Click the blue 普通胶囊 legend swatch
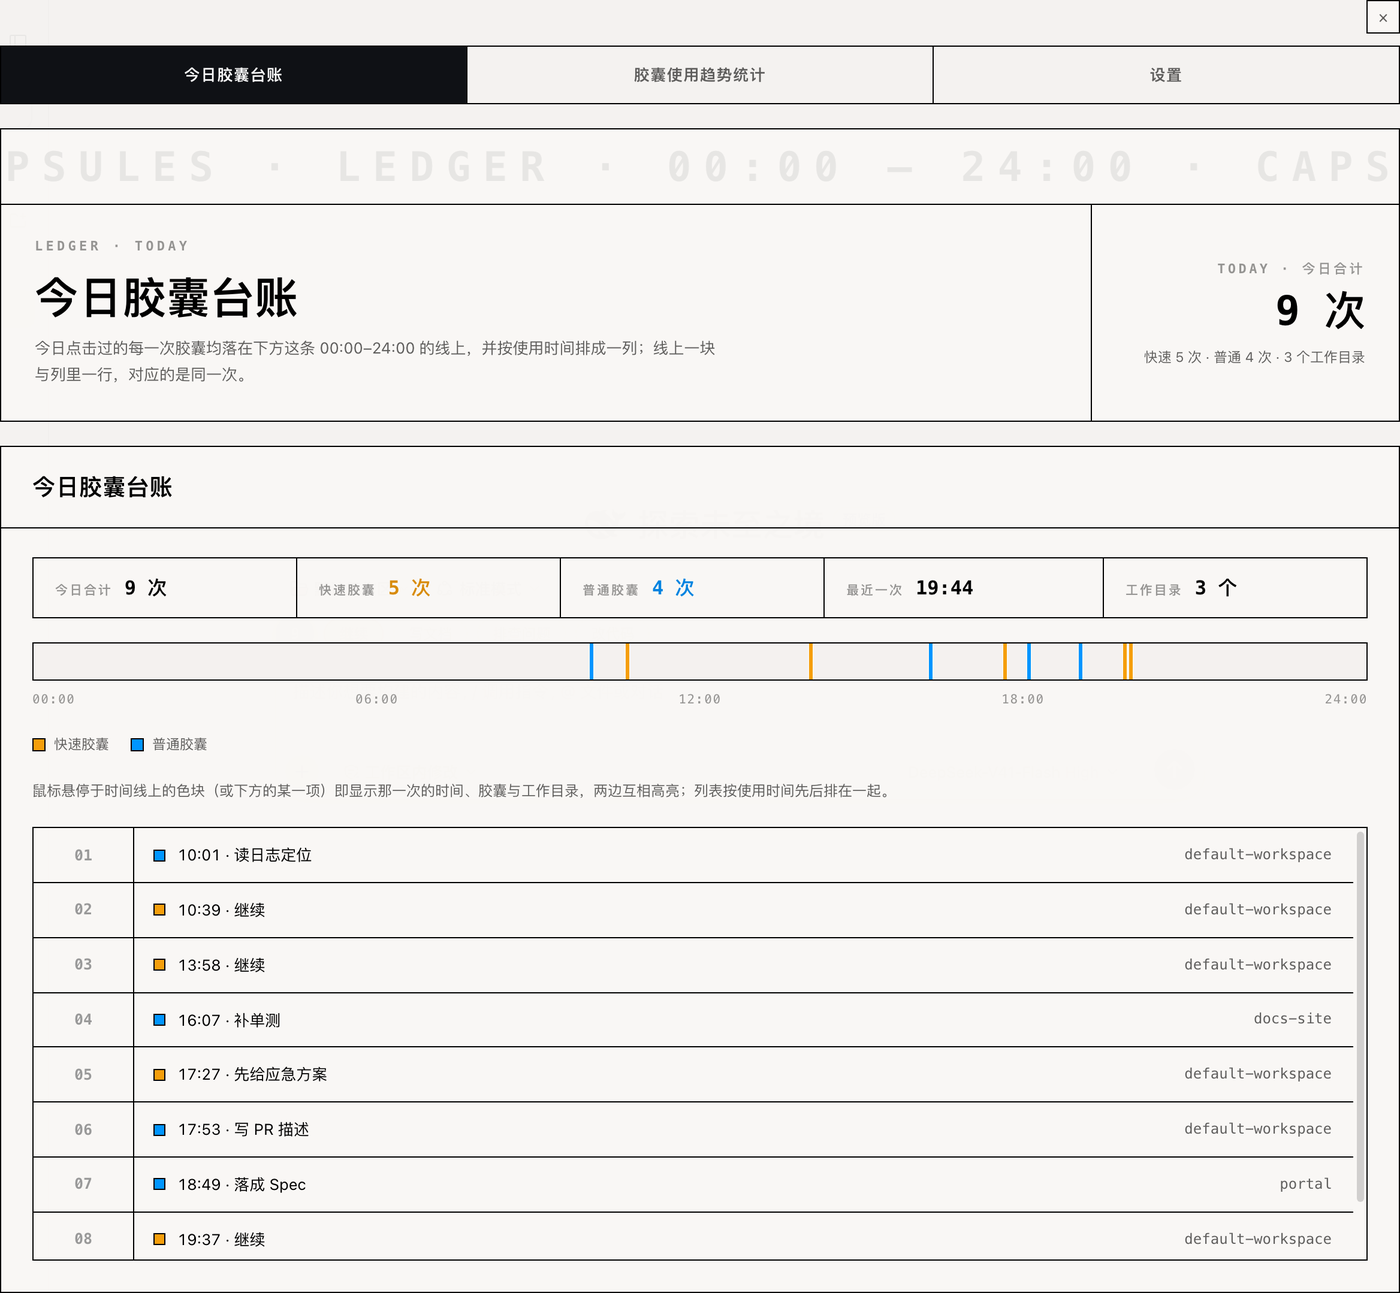The height and width of the screenshot is (1293, 1400). click(x=137, y=745)
